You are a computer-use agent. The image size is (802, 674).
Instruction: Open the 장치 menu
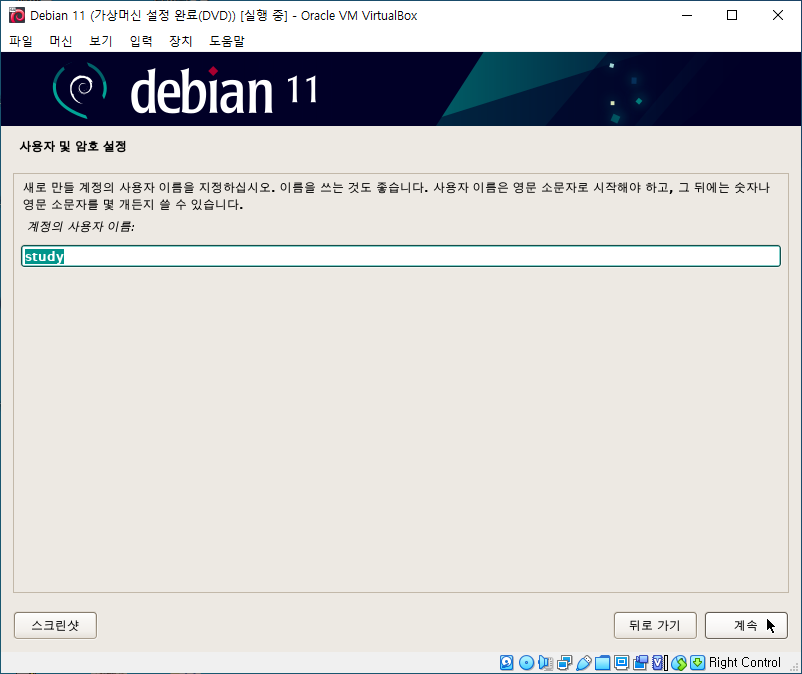tap(181, 41)
